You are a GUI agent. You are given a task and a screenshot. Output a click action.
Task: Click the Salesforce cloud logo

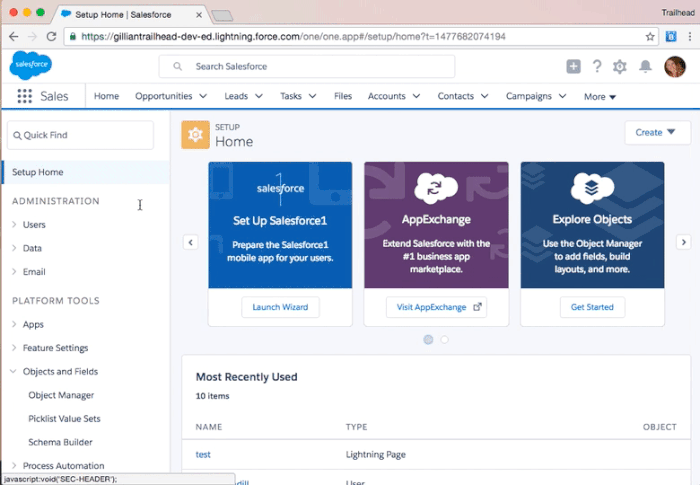pyautogui.click(x=30, y=65)
